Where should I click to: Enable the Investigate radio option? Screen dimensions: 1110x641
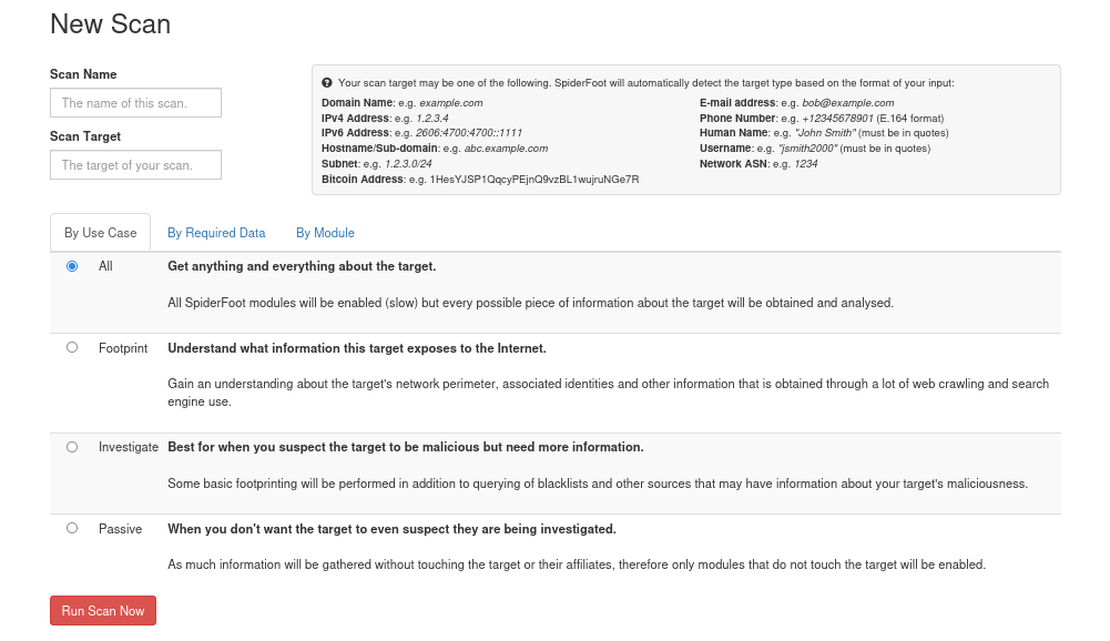pyautogui.click(x=72, y=447)
